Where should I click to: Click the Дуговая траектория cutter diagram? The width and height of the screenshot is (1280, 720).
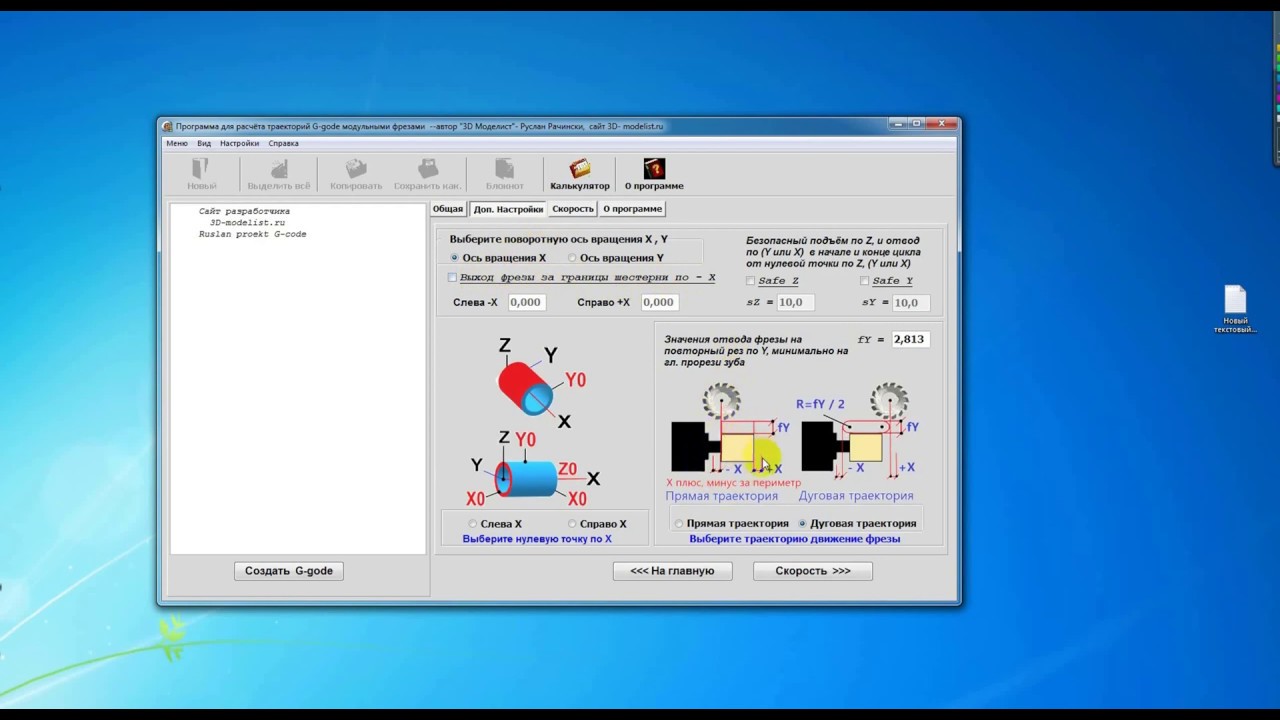[859, 431]
